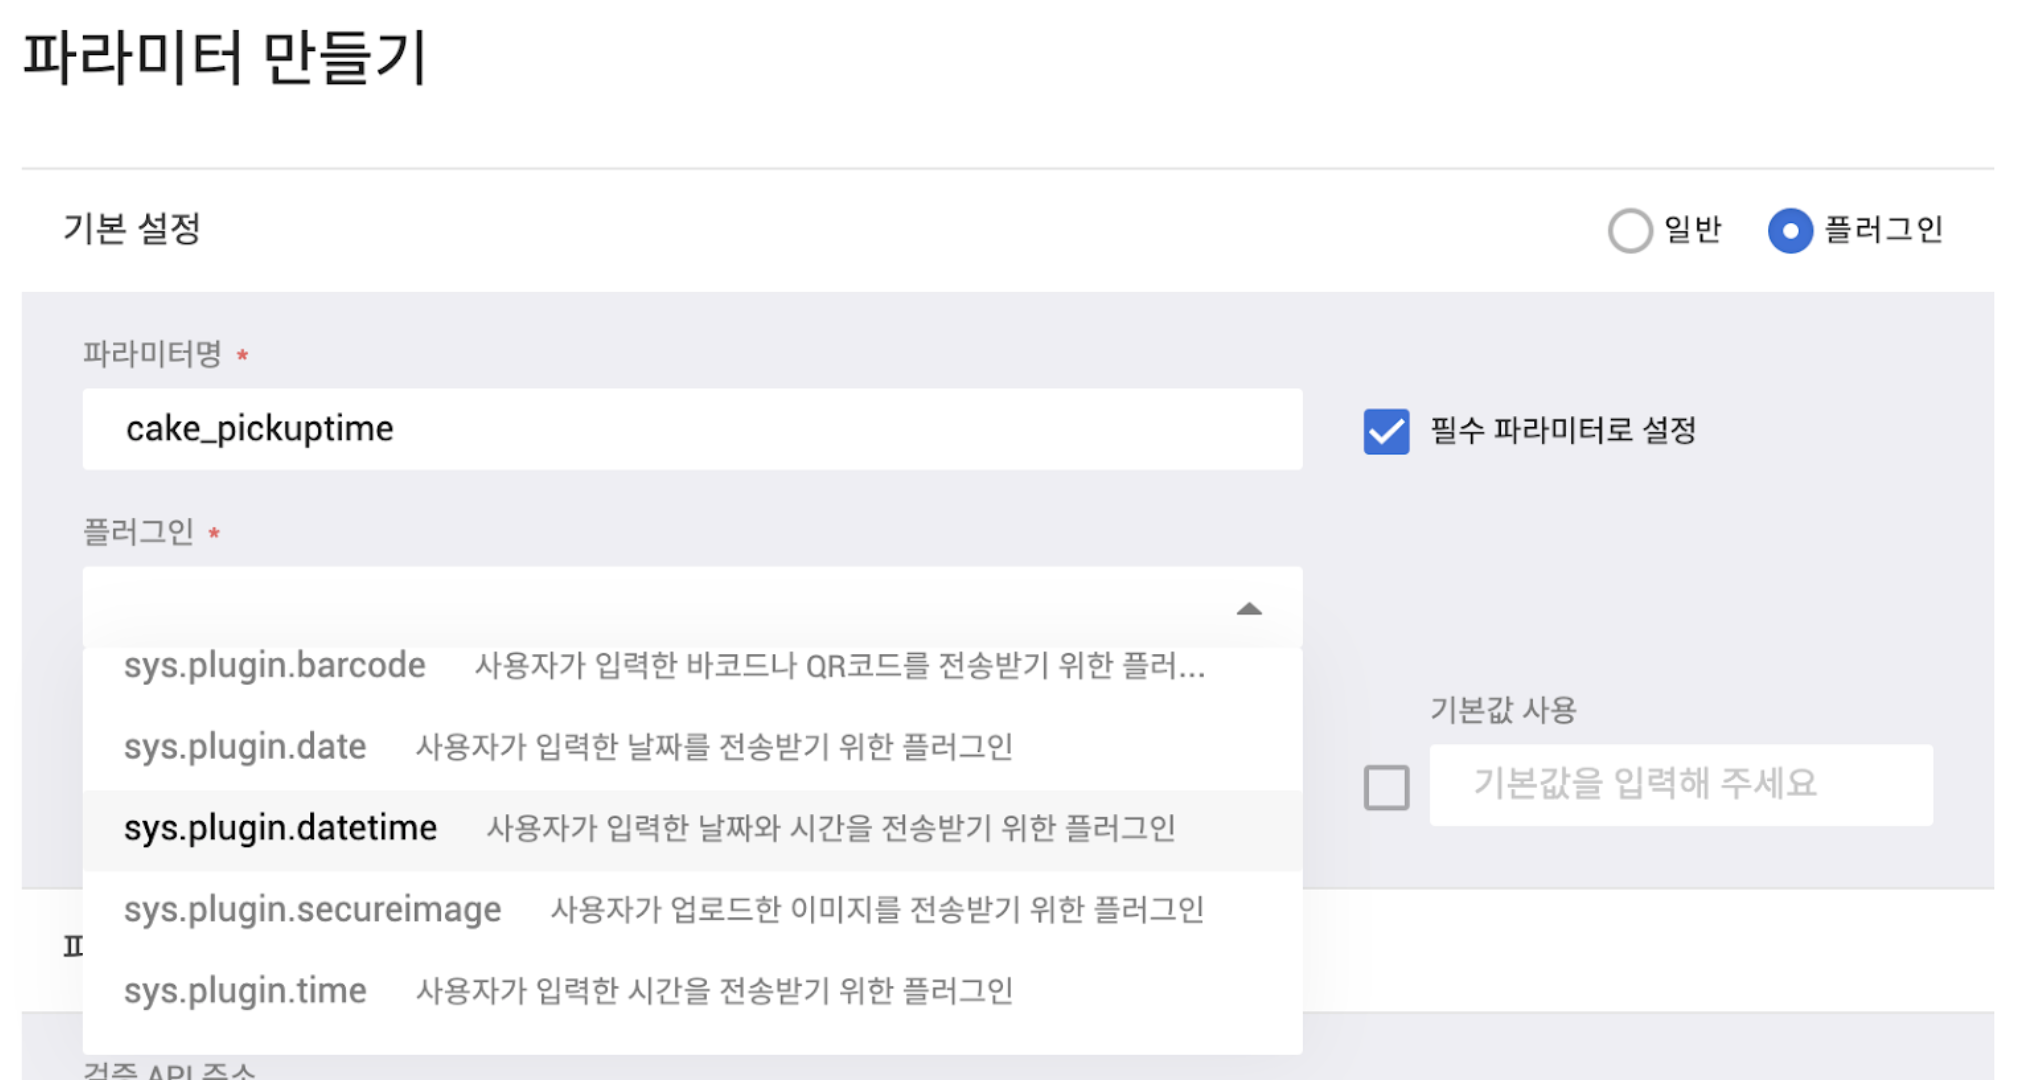Click the 기본 설정 section heading

[x=132, y=229]
